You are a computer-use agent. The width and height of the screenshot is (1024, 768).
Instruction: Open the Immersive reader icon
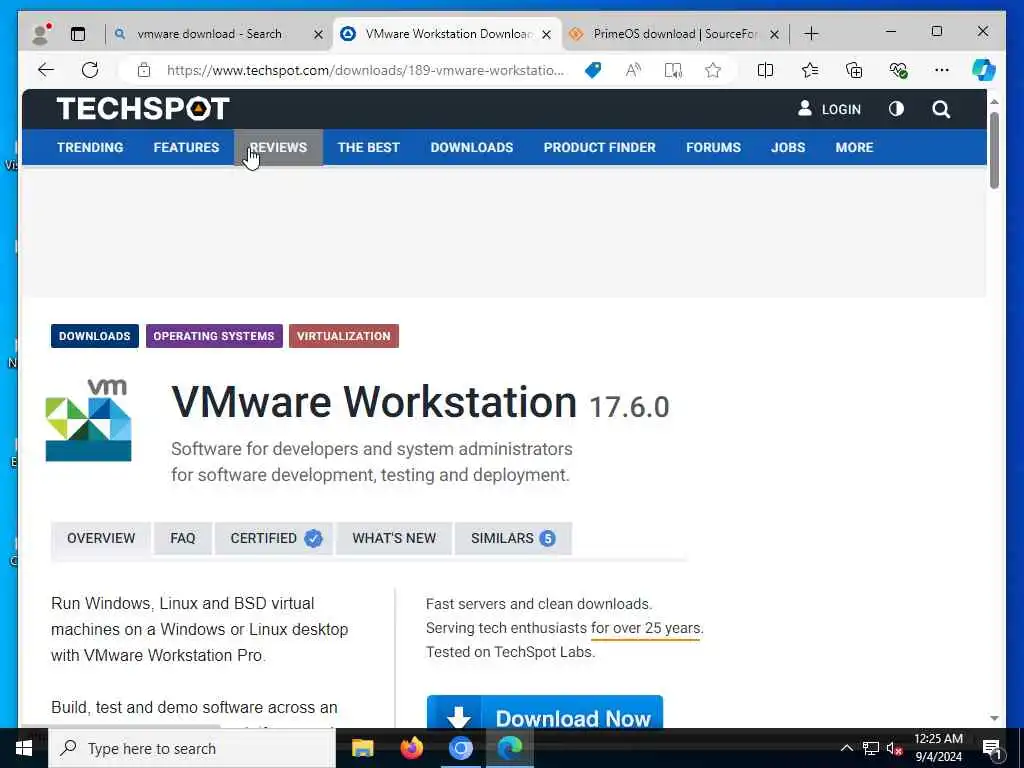coord(673,70)
